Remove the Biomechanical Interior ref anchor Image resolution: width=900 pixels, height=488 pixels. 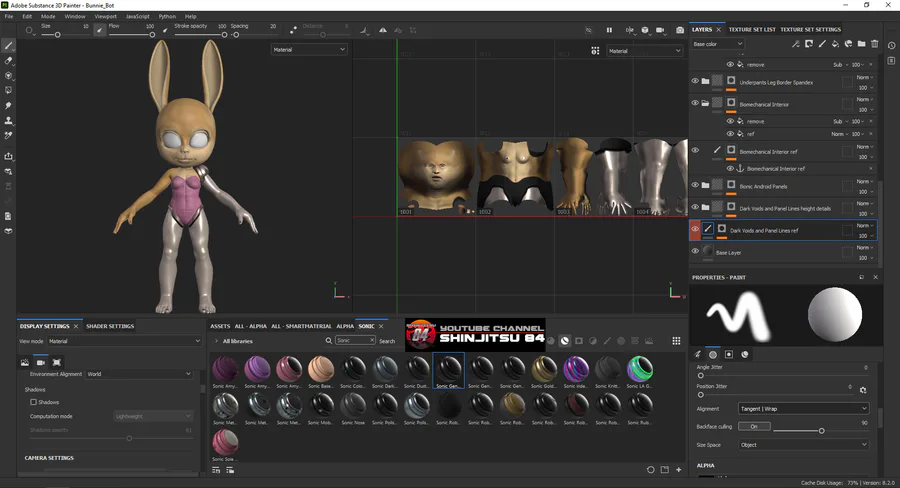click(x=871, y=168)
